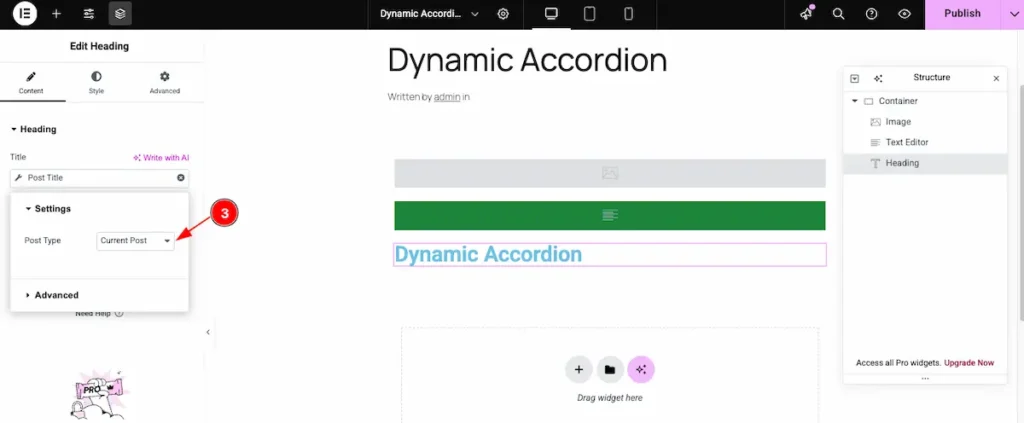The height and width of the screenshot is (423, 1024).
Task: Open the help question mark icon
Action: click(871, 14)
